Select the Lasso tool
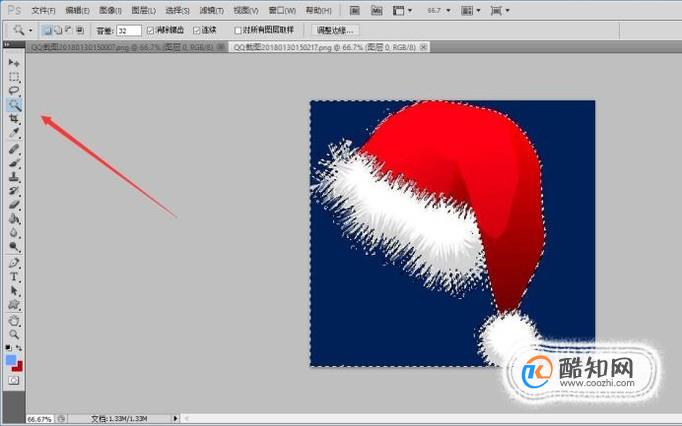The image size is (682, 426). (x=14, y=91)
